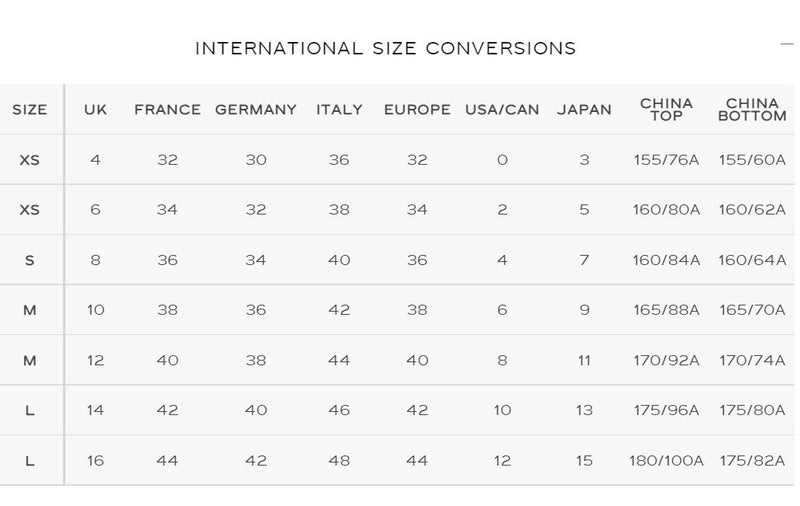Image resolution: width=800 pixels, height=506 pixels.
Task: Select the JAPAN column header
Action: pyautogui.click(x=584, y=110)
